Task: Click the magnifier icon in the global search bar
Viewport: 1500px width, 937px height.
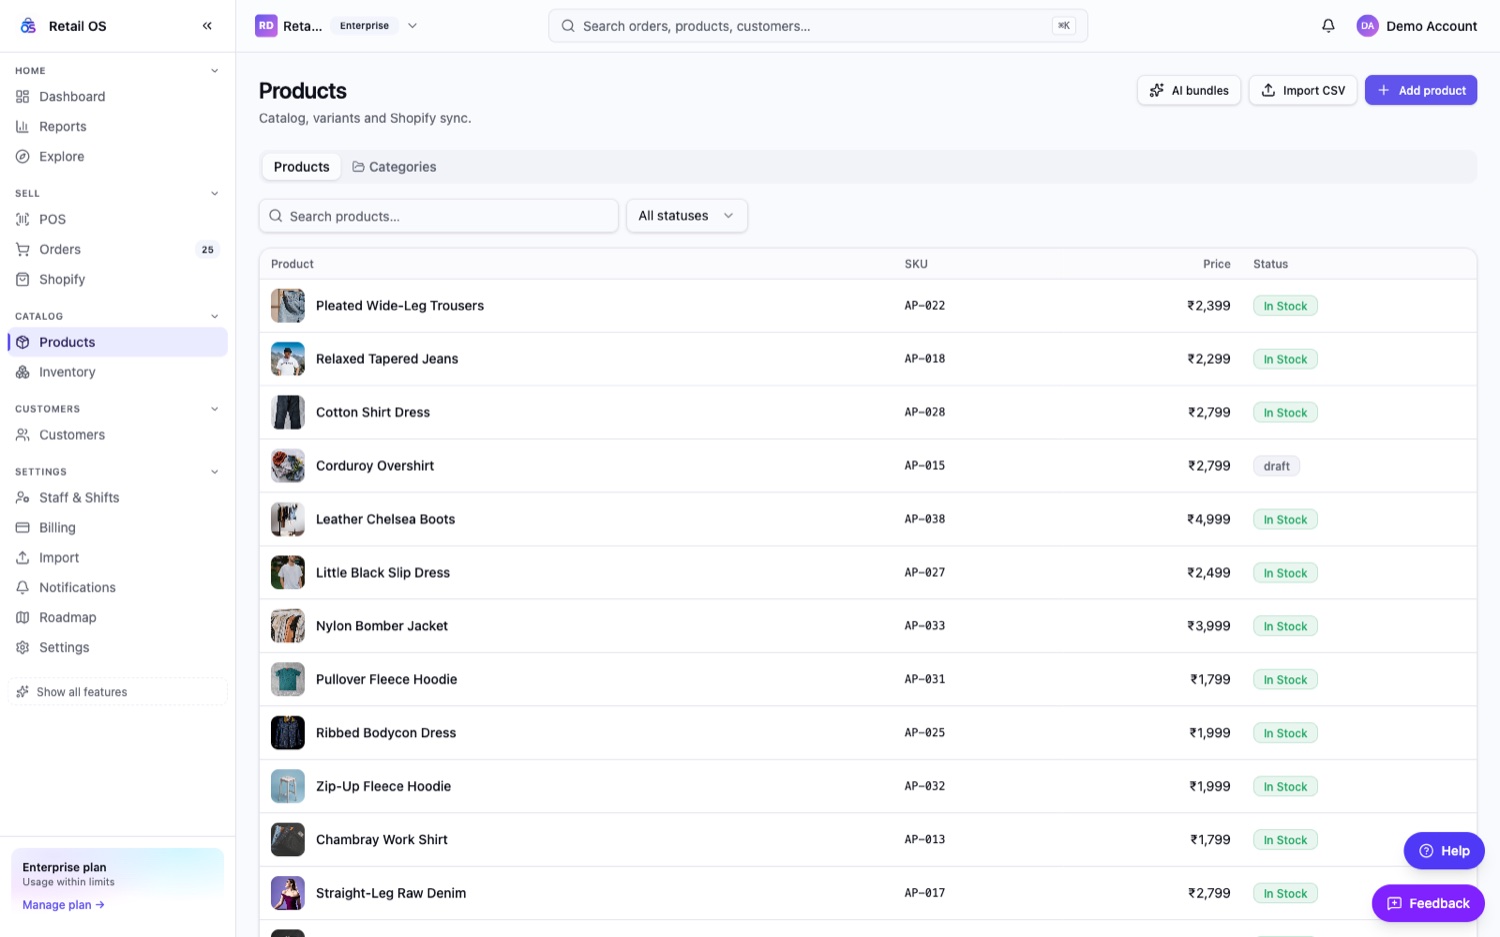Action: coord(568,26)
